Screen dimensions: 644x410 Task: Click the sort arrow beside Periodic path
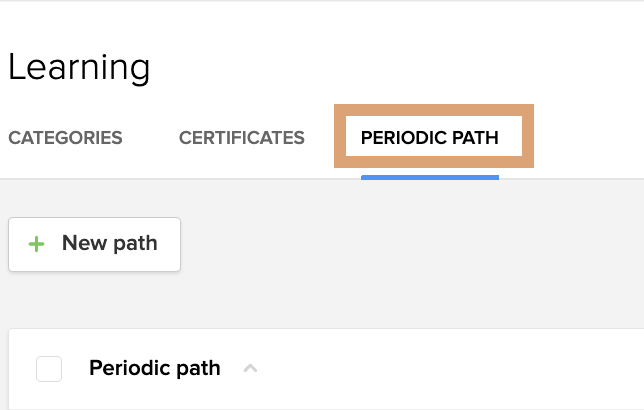pyautogui.click(x=251, y=369)
